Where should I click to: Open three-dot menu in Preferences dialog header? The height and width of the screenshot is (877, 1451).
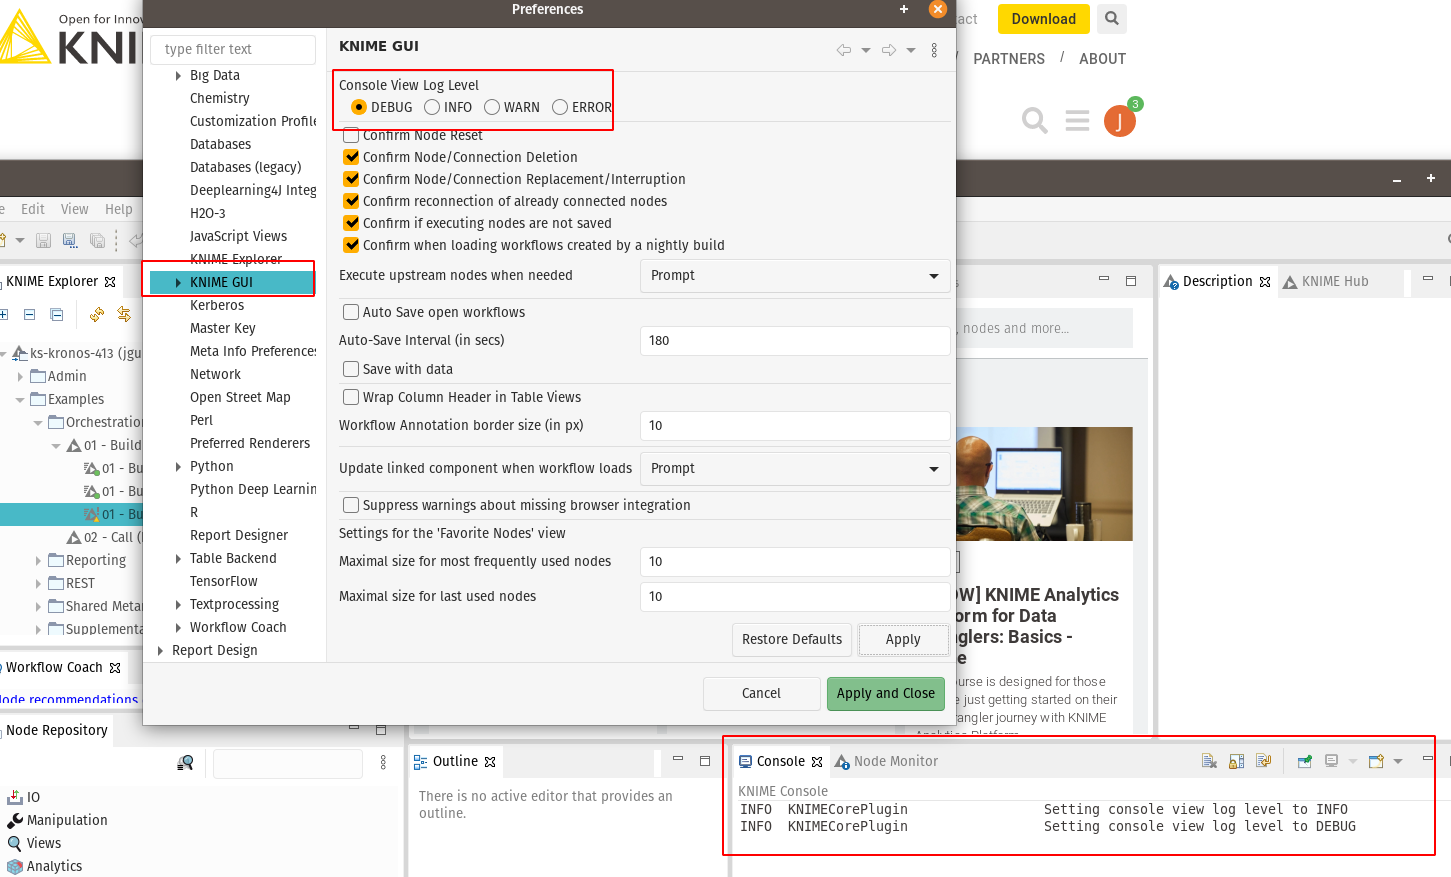tap(934, 50)
